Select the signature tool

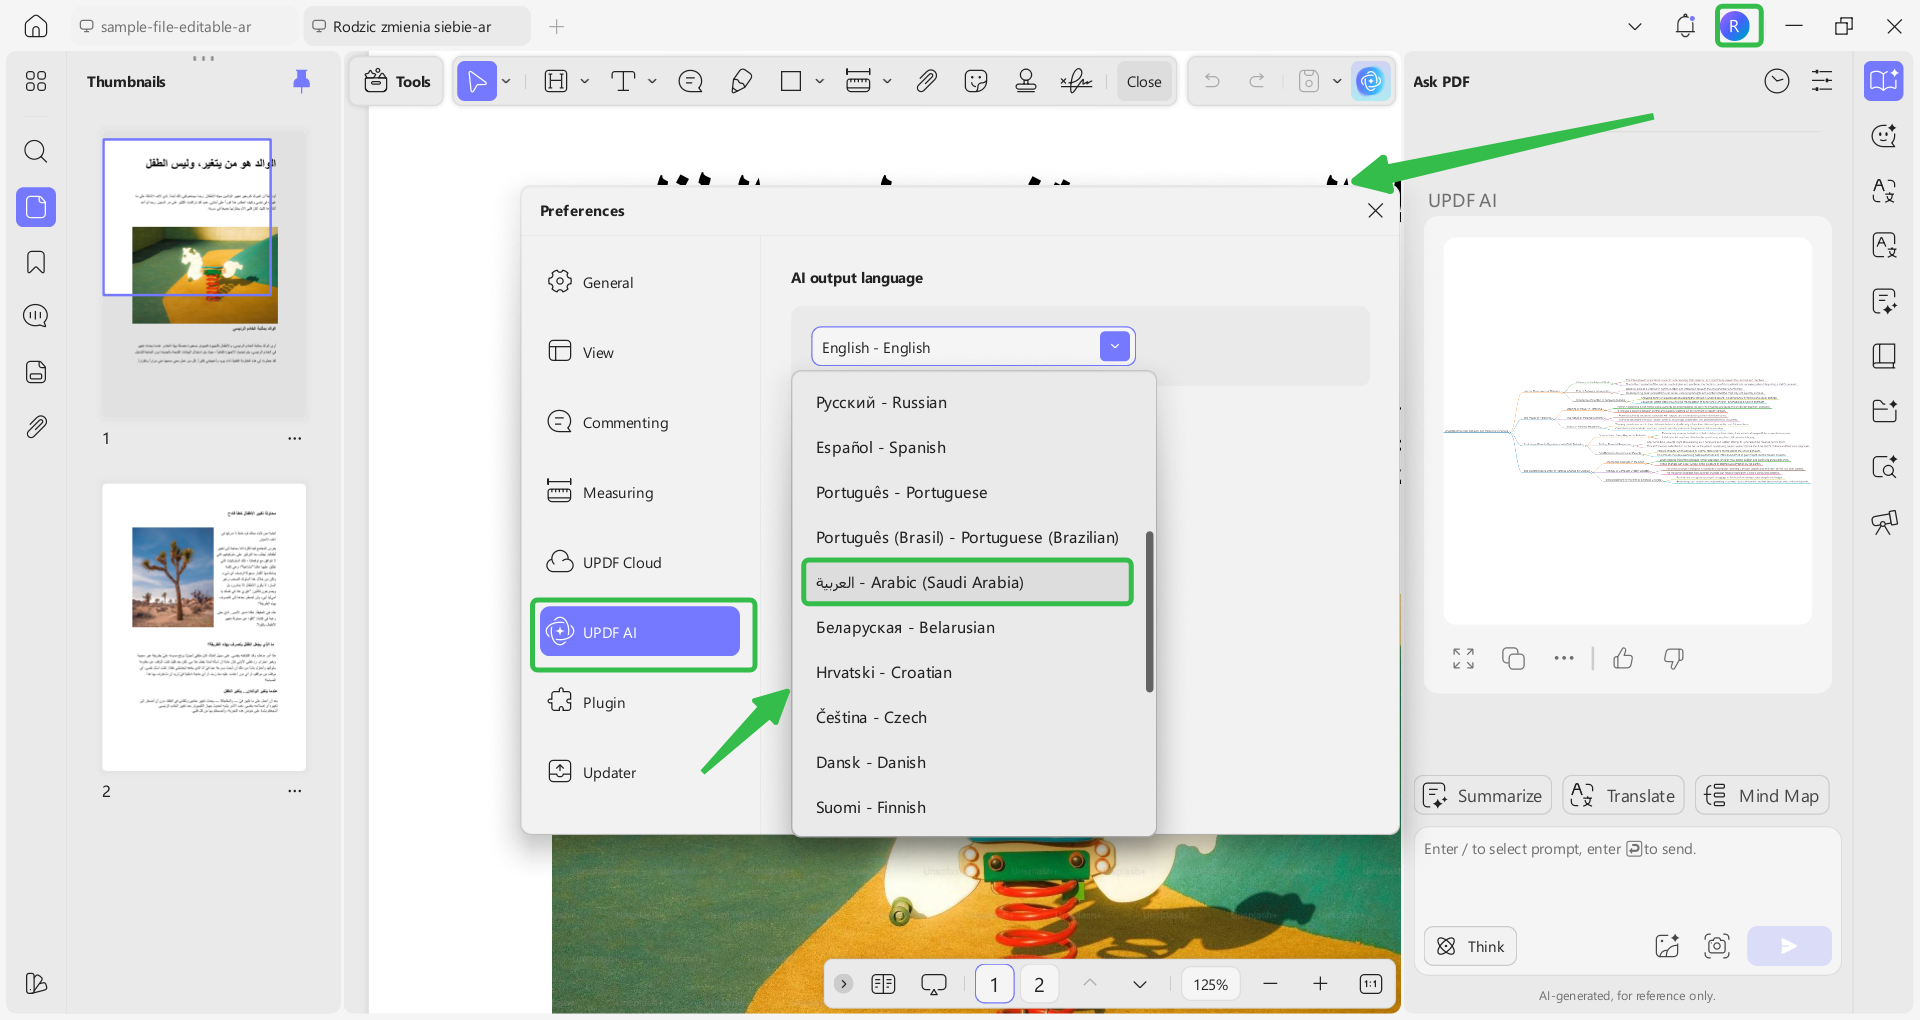pos(1076,81)
